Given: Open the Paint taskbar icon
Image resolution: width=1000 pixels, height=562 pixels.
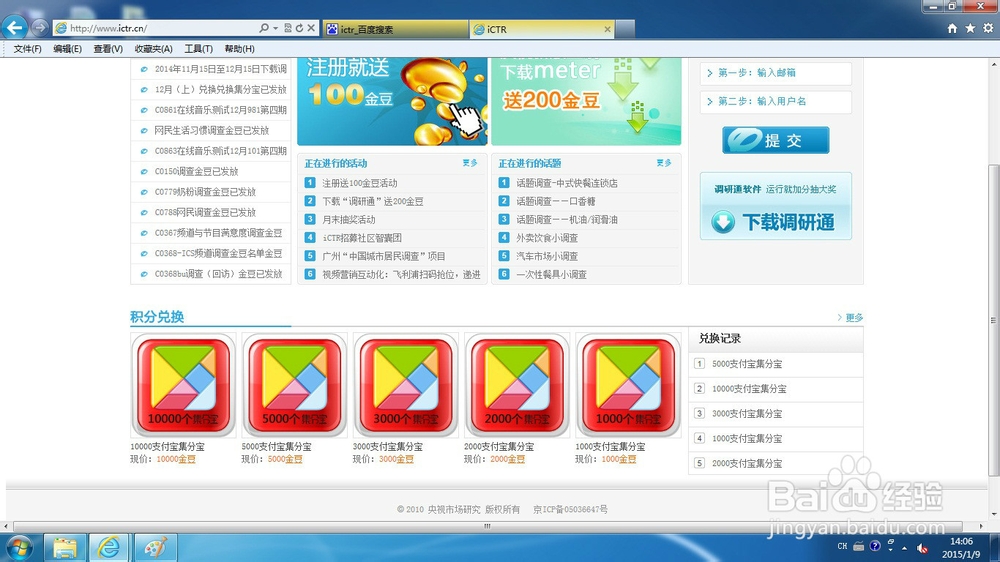Looking at the screenshot, I should tap(155, 547).
